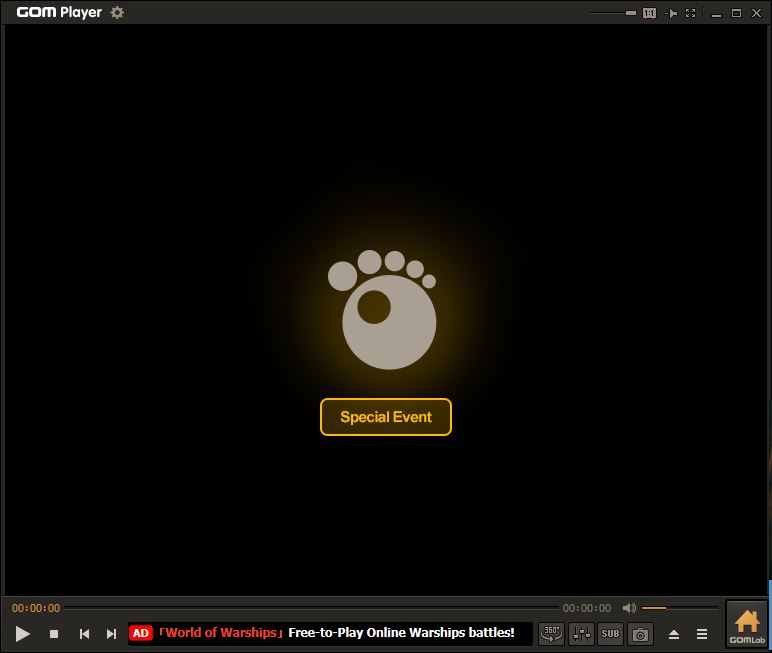
Task: Show the playlist via hamburger icon
Action: tap(702, 634)
